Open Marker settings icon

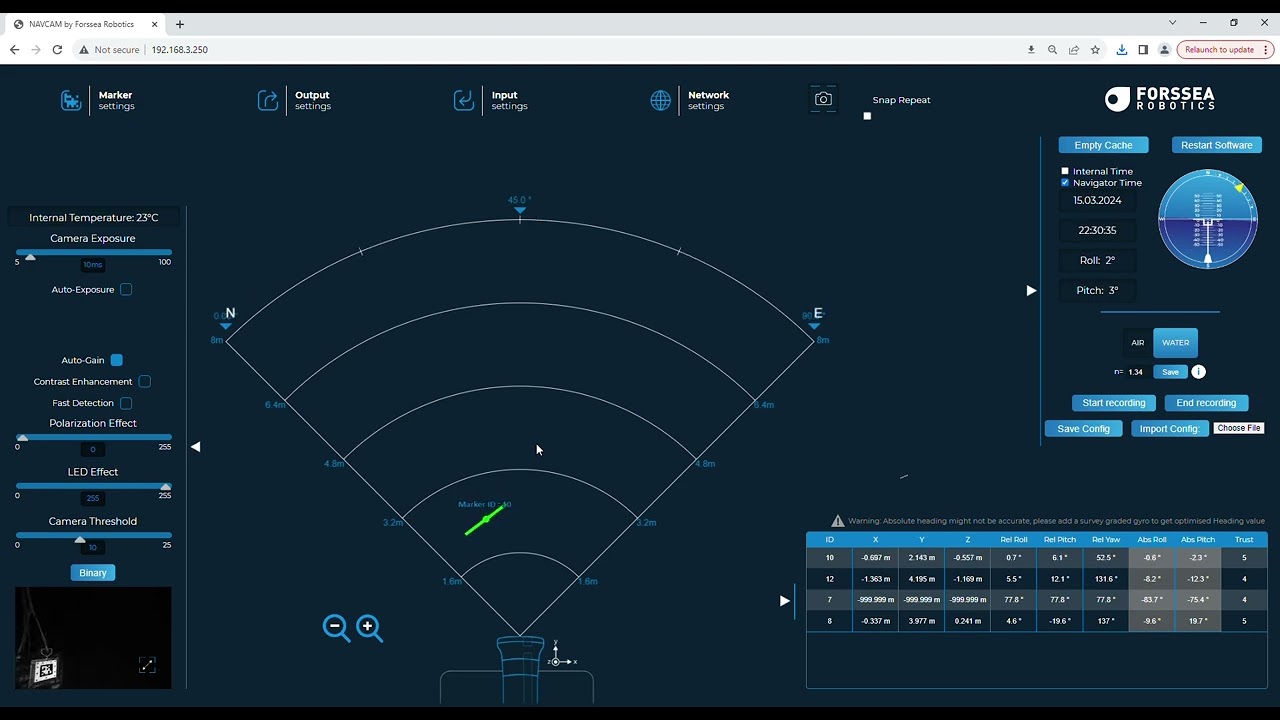click(71, 100)
